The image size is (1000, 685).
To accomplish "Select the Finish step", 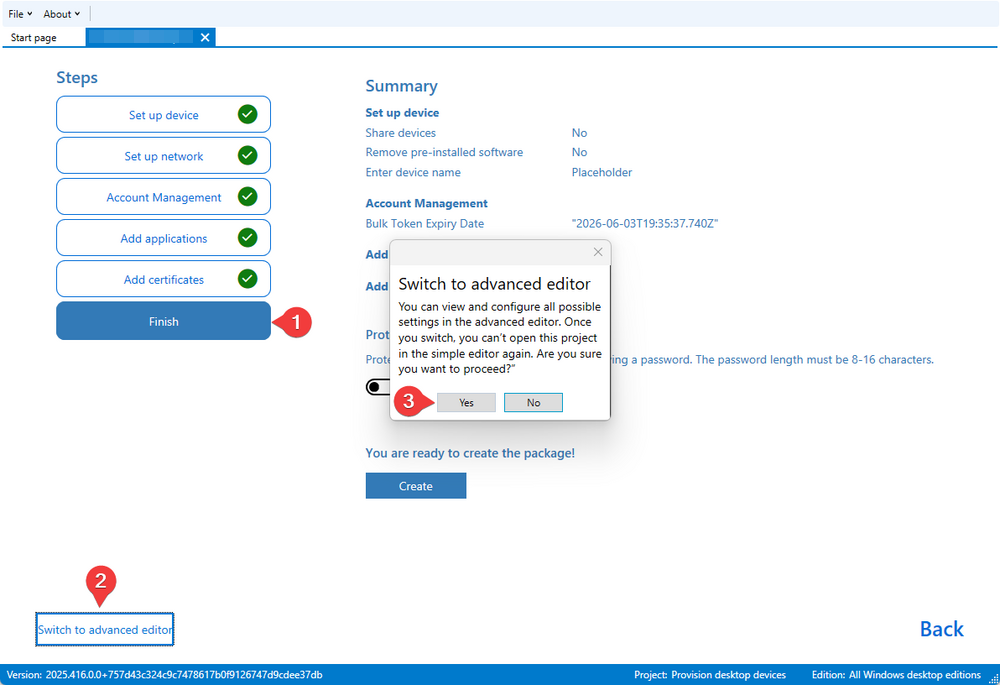I will [163, 321].
